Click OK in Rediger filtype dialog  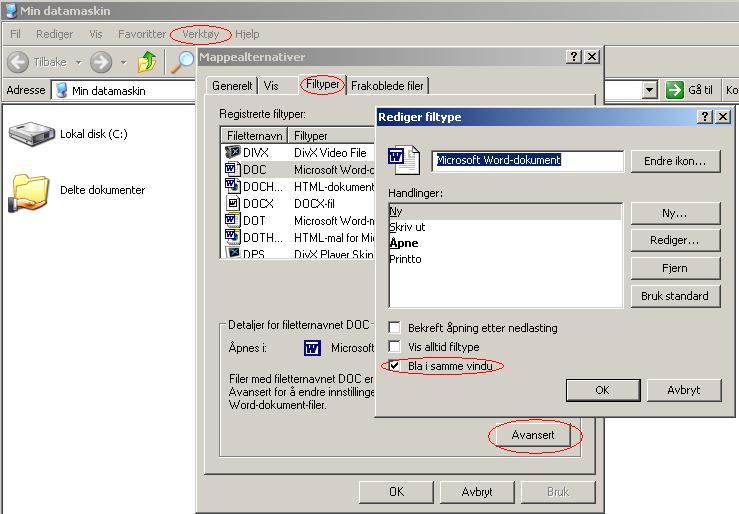(x=603, y=390)
